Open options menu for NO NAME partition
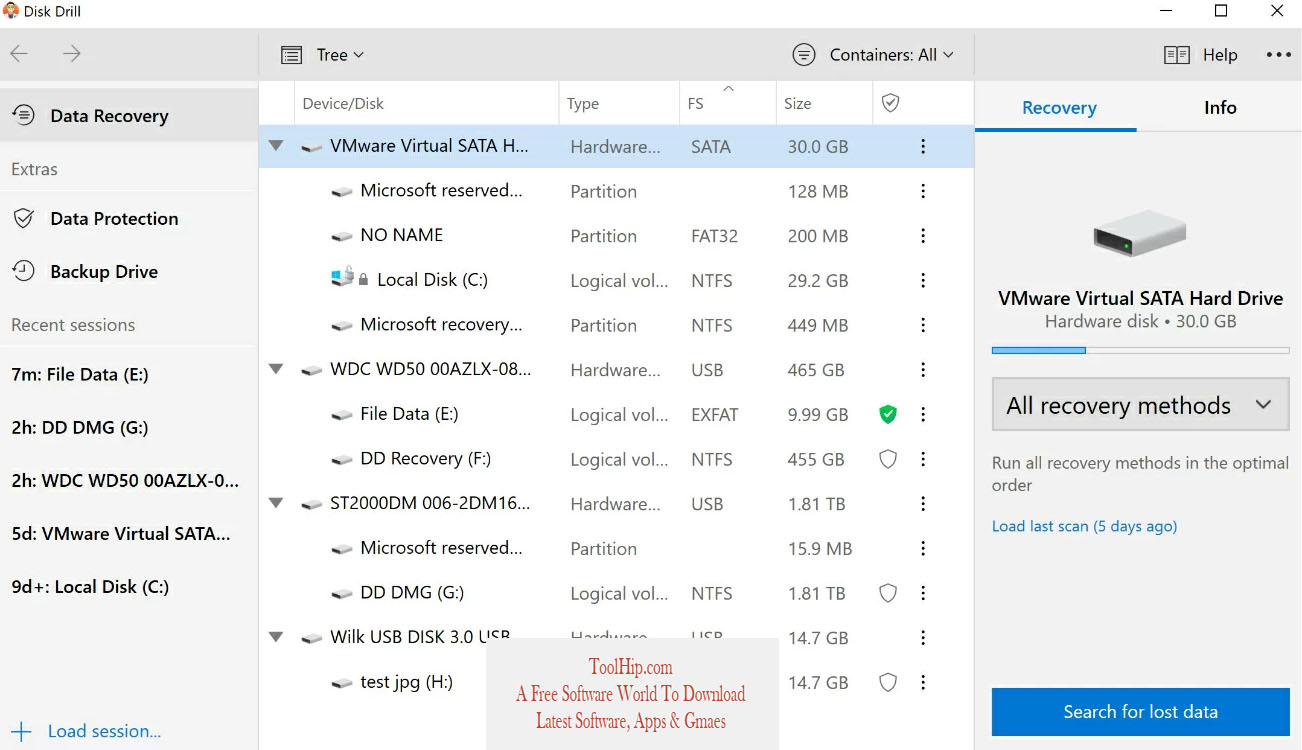 [x=923, y=236]
